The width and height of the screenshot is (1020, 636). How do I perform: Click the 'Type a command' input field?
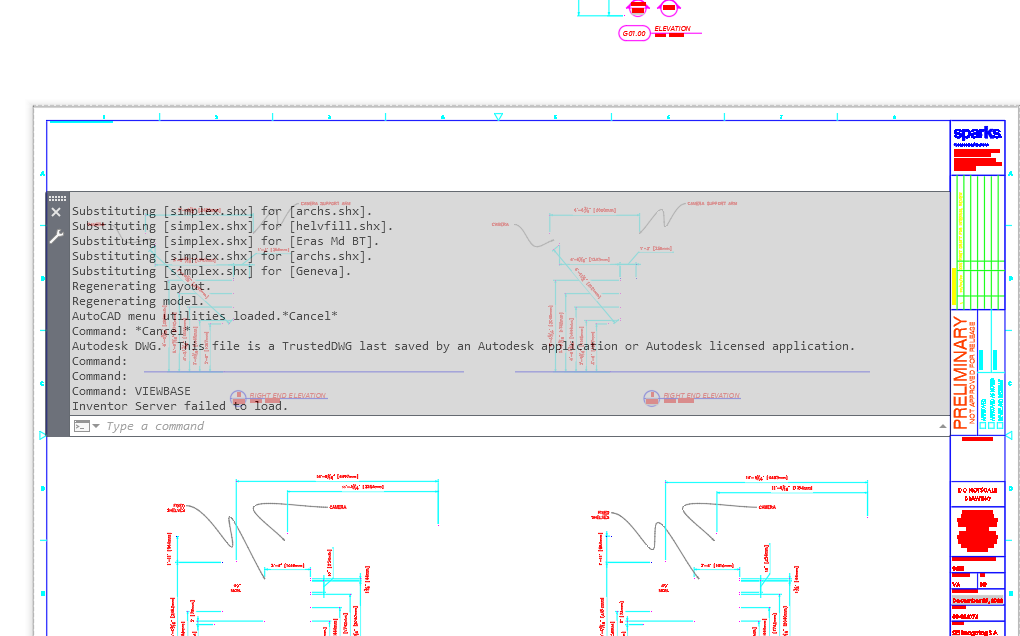click(500, 426)
